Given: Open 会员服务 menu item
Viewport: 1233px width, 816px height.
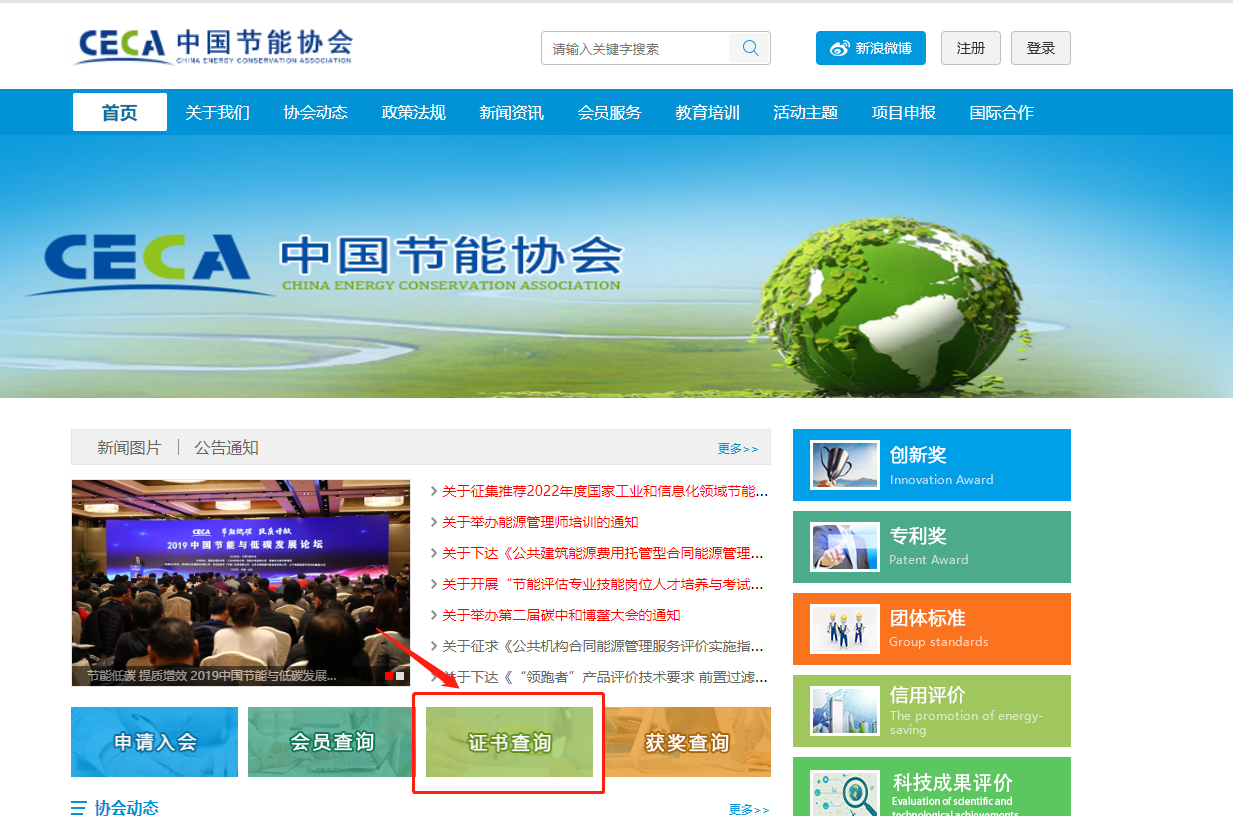Looking at the screenshot, I should click(609, 112).
